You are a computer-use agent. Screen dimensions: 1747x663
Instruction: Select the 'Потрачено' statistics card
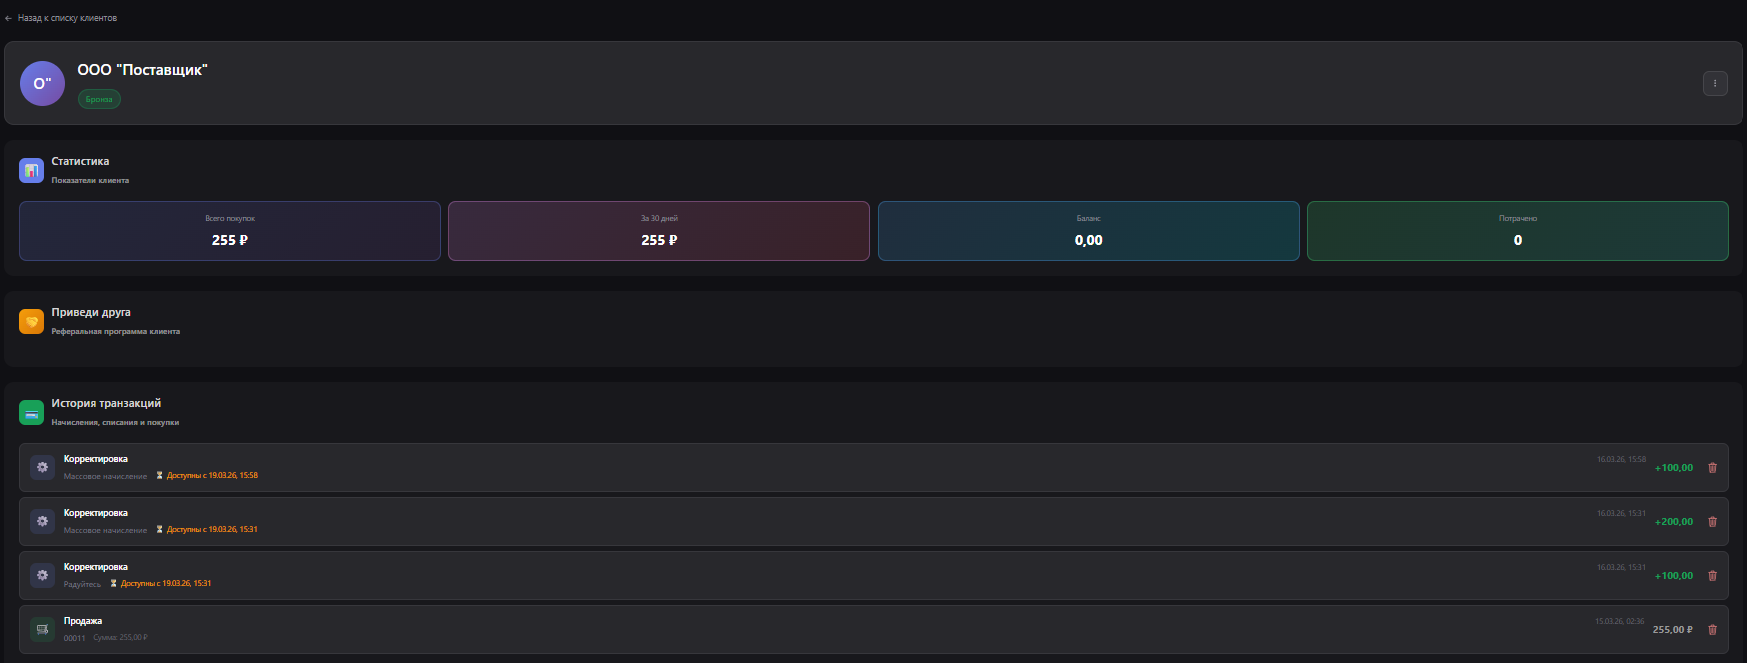click(1517, 231)
